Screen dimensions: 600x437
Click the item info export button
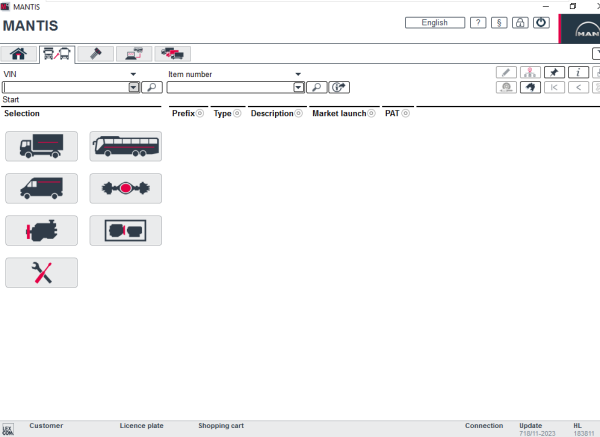[339, 87]
